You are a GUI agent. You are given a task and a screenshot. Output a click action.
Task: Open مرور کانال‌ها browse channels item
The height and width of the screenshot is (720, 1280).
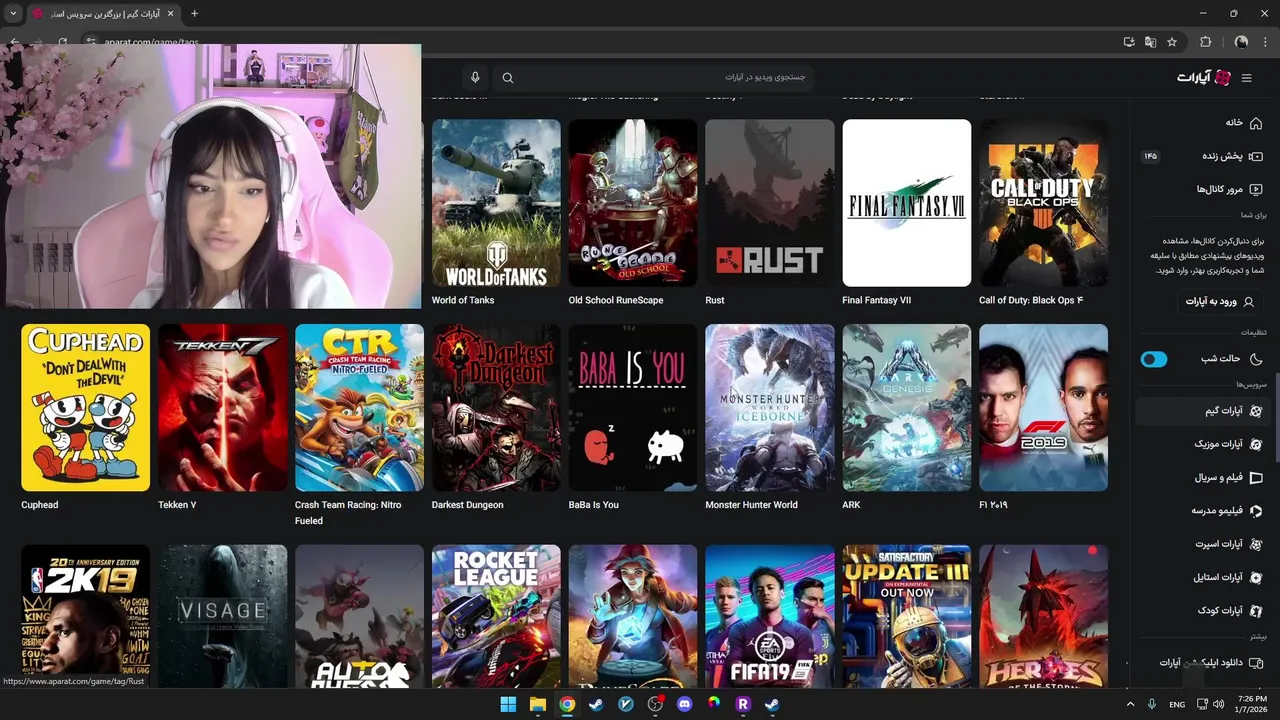coord(1203,189)
